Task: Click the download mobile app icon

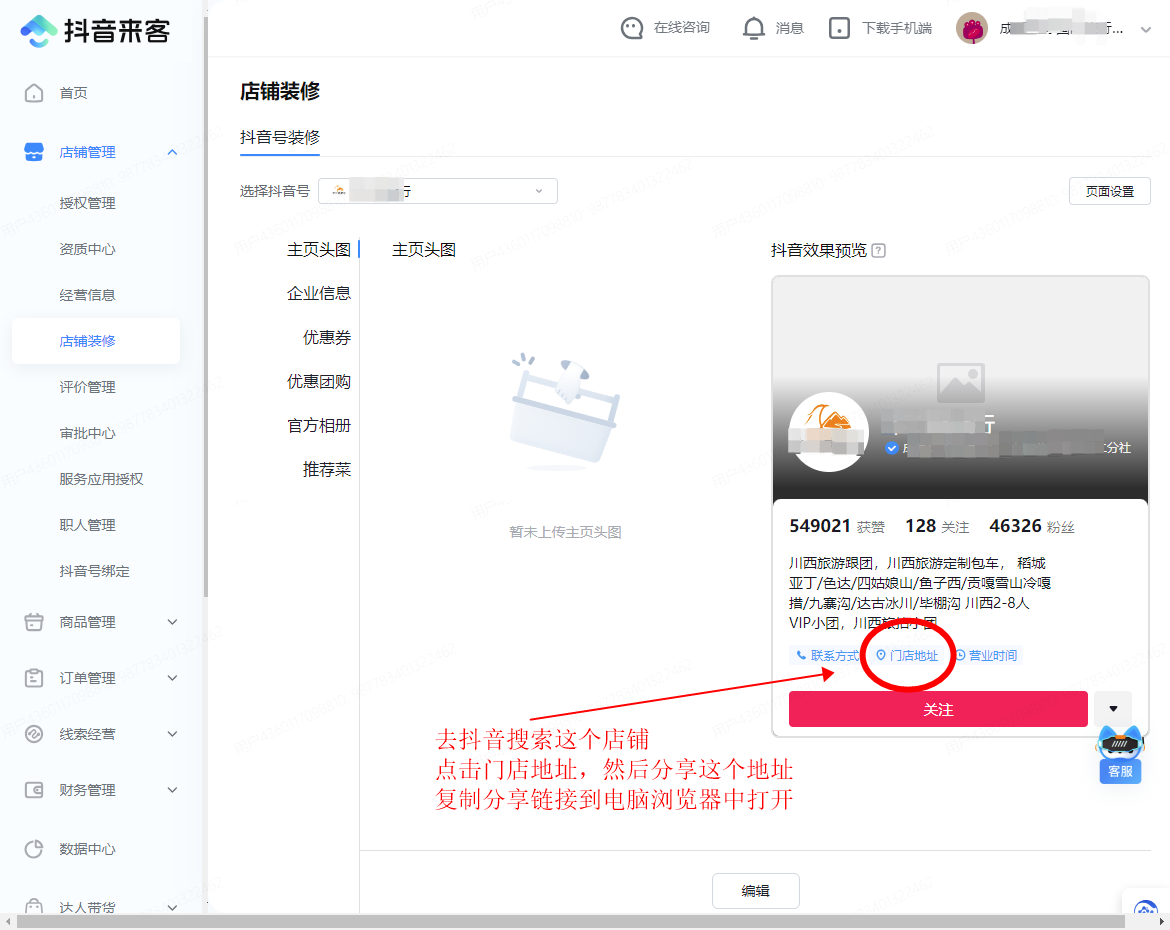Action: tap(840, 28)
